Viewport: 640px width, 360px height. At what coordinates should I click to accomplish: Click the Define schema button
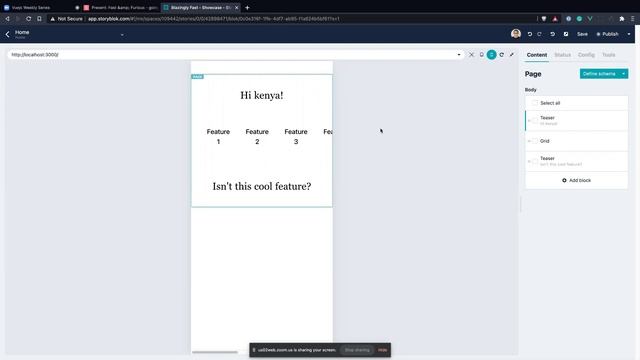pyautogui.click(x=599, y=74)
